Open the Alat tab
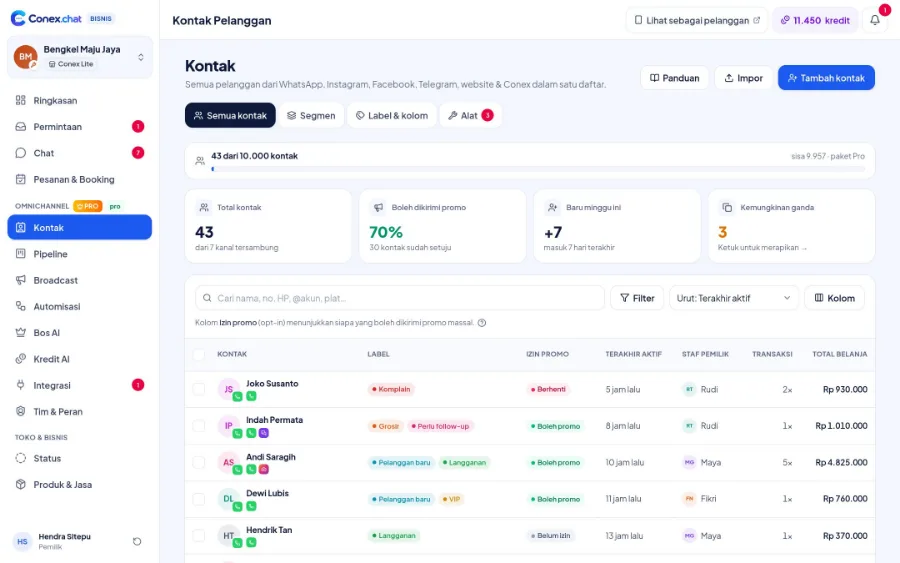The image size is (900, 563). click(x=471, y=115)
